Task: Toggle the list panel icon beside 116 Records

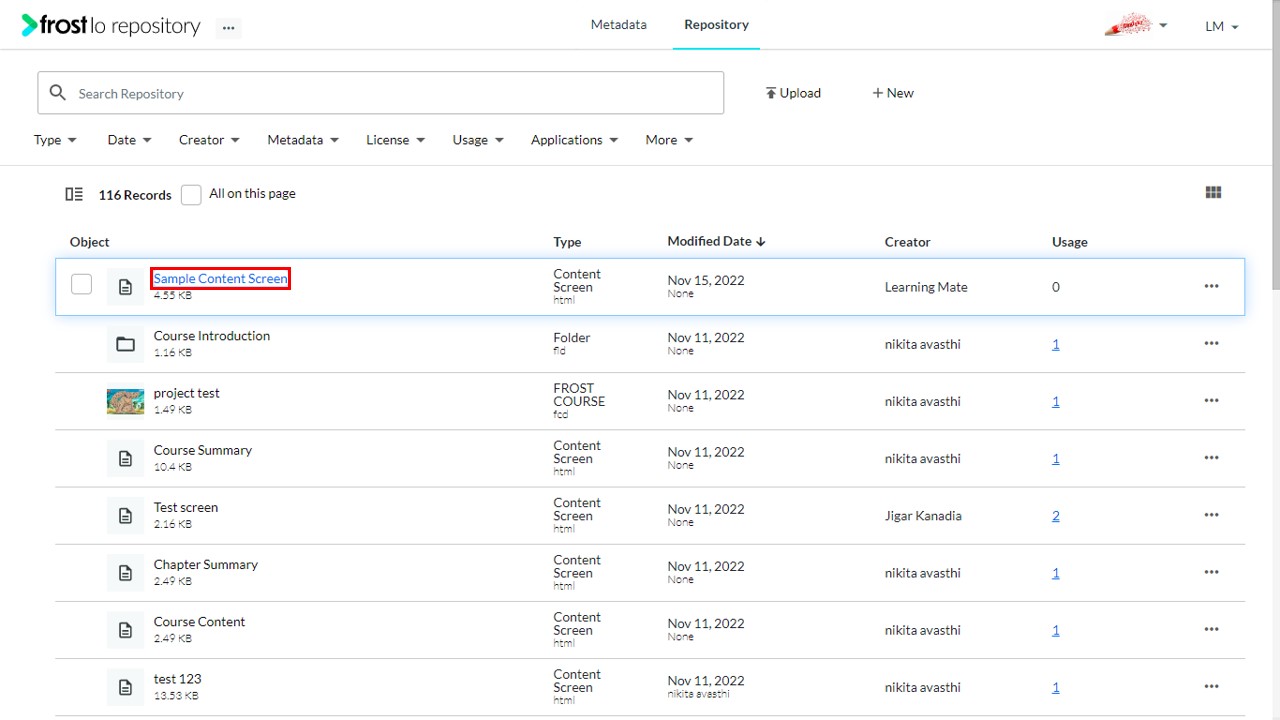Action: (x=74, y=194)
